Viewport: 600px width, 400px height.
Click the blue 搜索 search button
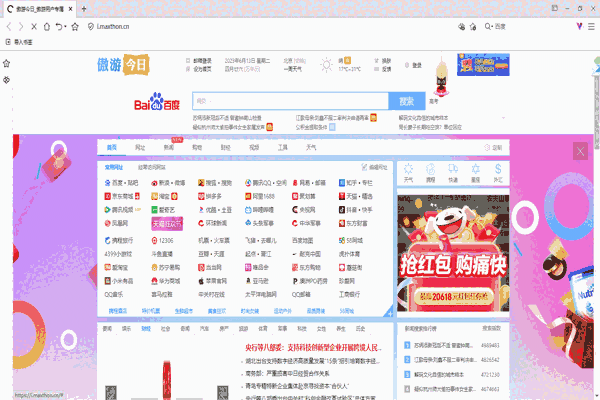[x=407, y=101]
